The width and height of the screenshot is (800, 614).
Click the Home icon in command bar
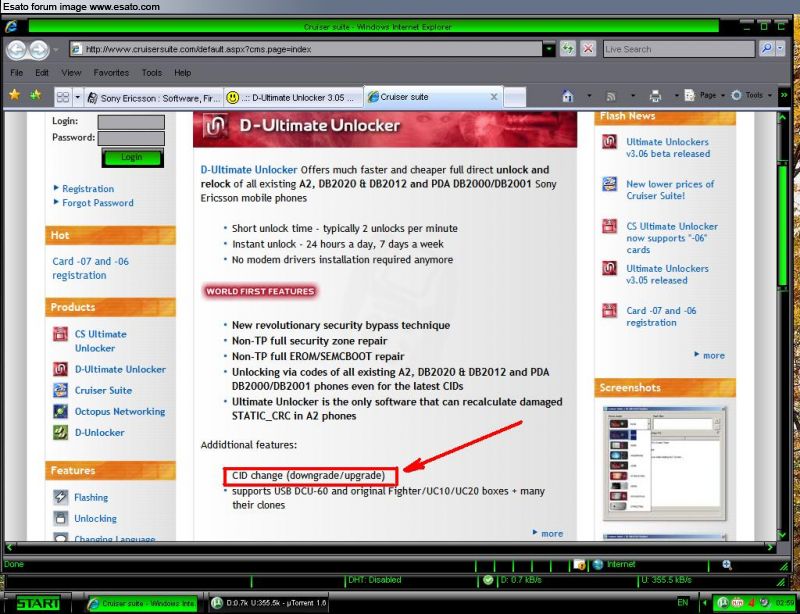[567, 96]
